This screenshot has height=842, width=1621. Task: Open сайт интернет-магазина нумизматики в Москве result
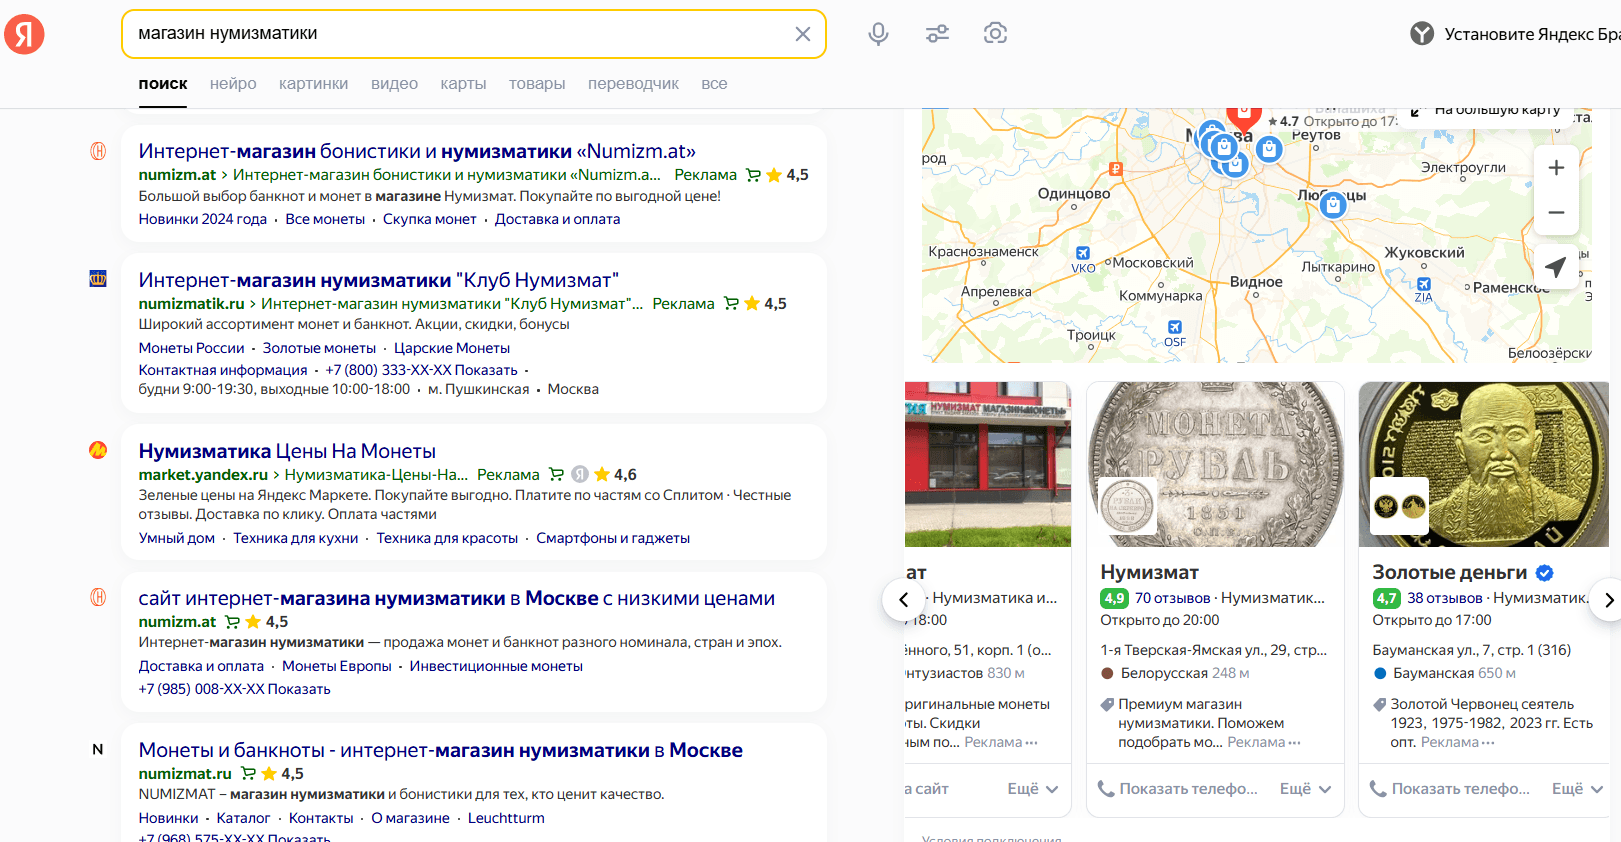(457, 598)
